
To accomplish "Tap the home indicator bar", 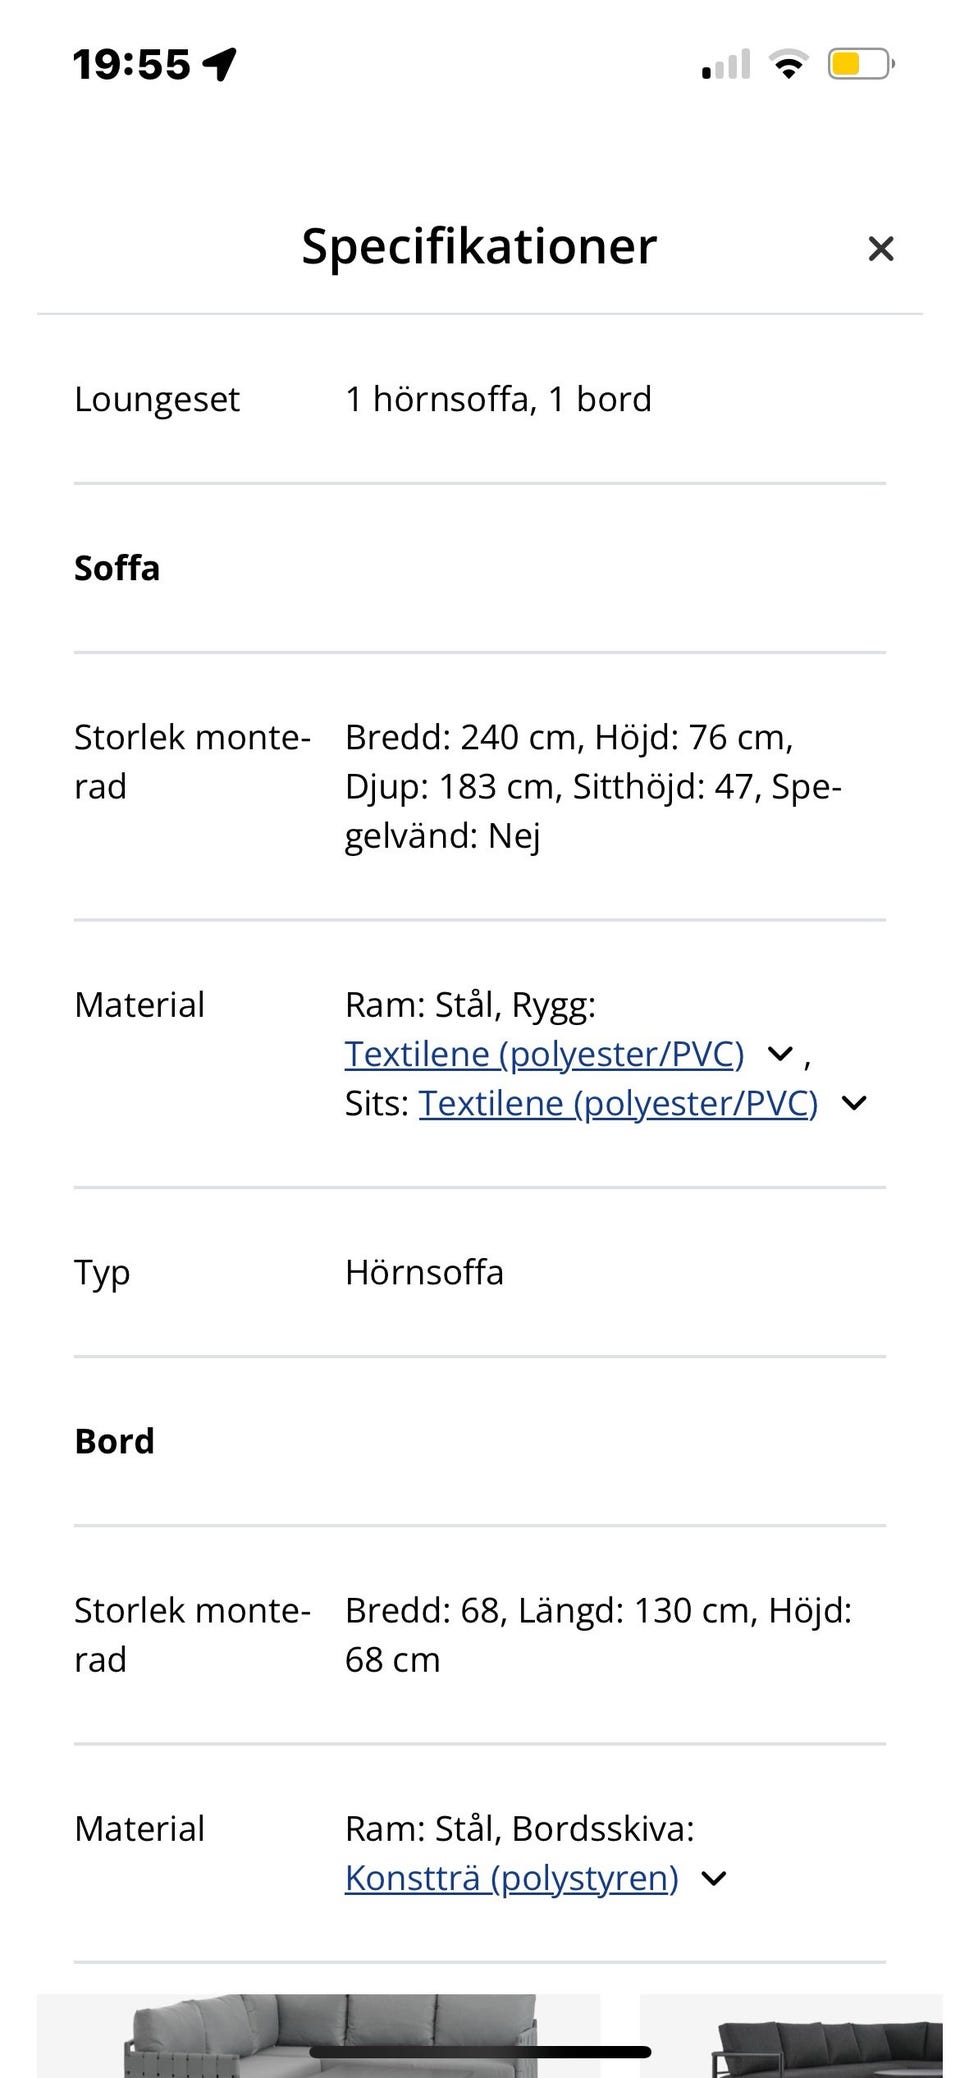I will 480,2052.
